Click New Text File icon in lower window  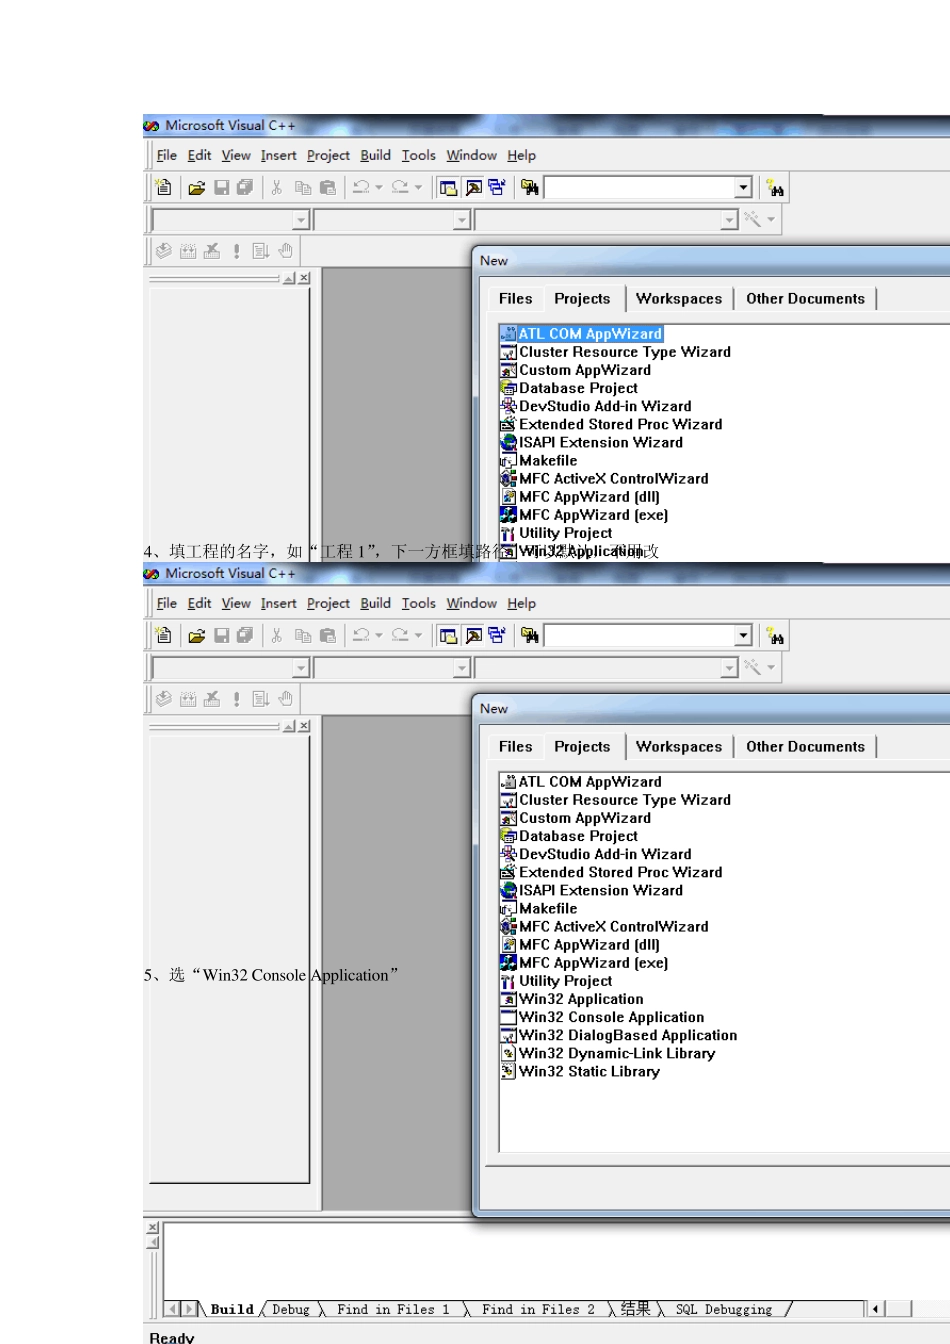pos(164,635)
